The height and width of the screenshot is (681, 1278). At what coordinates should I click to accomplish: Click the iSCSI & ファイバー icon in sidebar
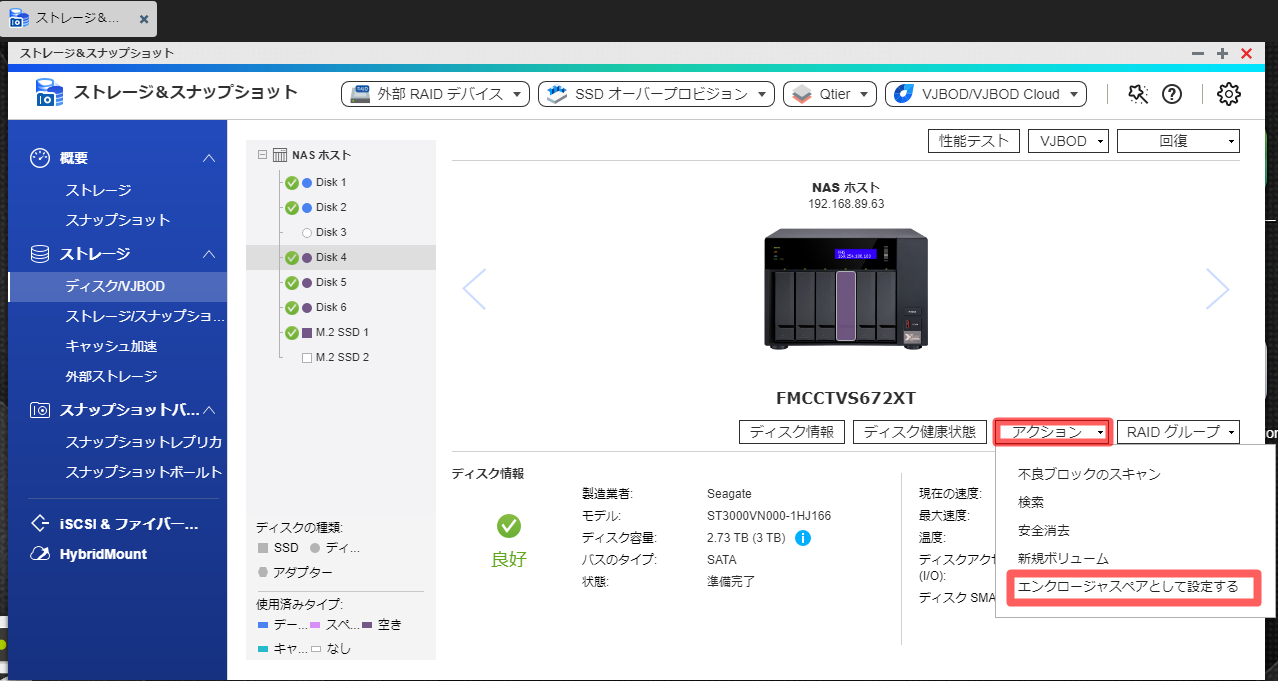(40, 523)
